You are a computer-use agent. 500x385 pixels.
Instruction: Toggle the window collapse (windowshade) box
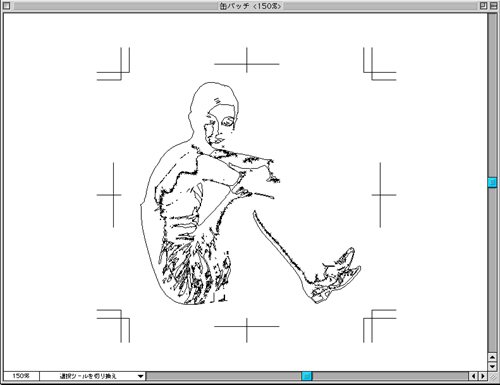pyautogui.click(x=493, y=6)
